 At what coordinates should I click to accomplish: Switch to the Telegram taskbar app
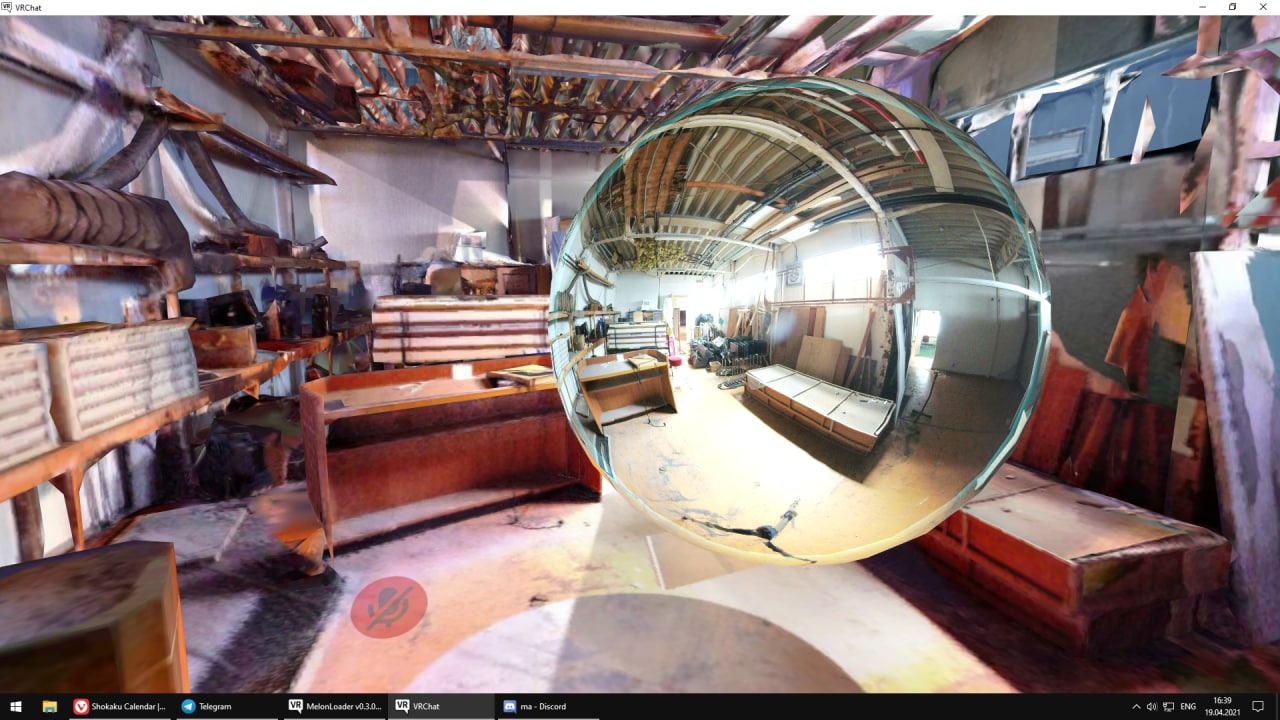pos(226,706)
